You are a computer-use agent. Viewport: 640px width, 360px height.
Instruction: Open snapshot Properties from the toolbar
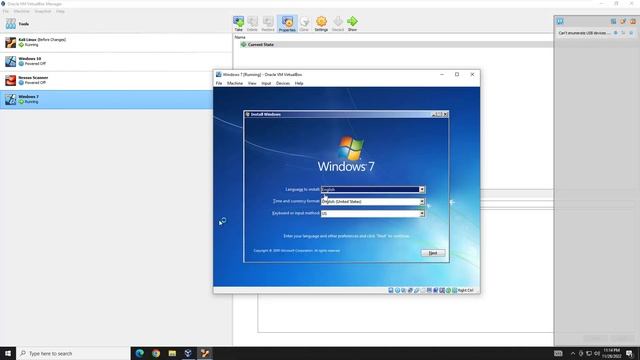click(287, 24)
